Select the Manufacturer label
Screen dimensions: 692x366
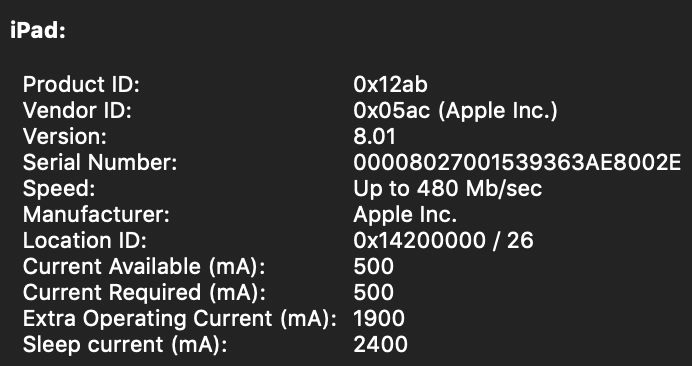pyautogui.click(x=96, y=215)
